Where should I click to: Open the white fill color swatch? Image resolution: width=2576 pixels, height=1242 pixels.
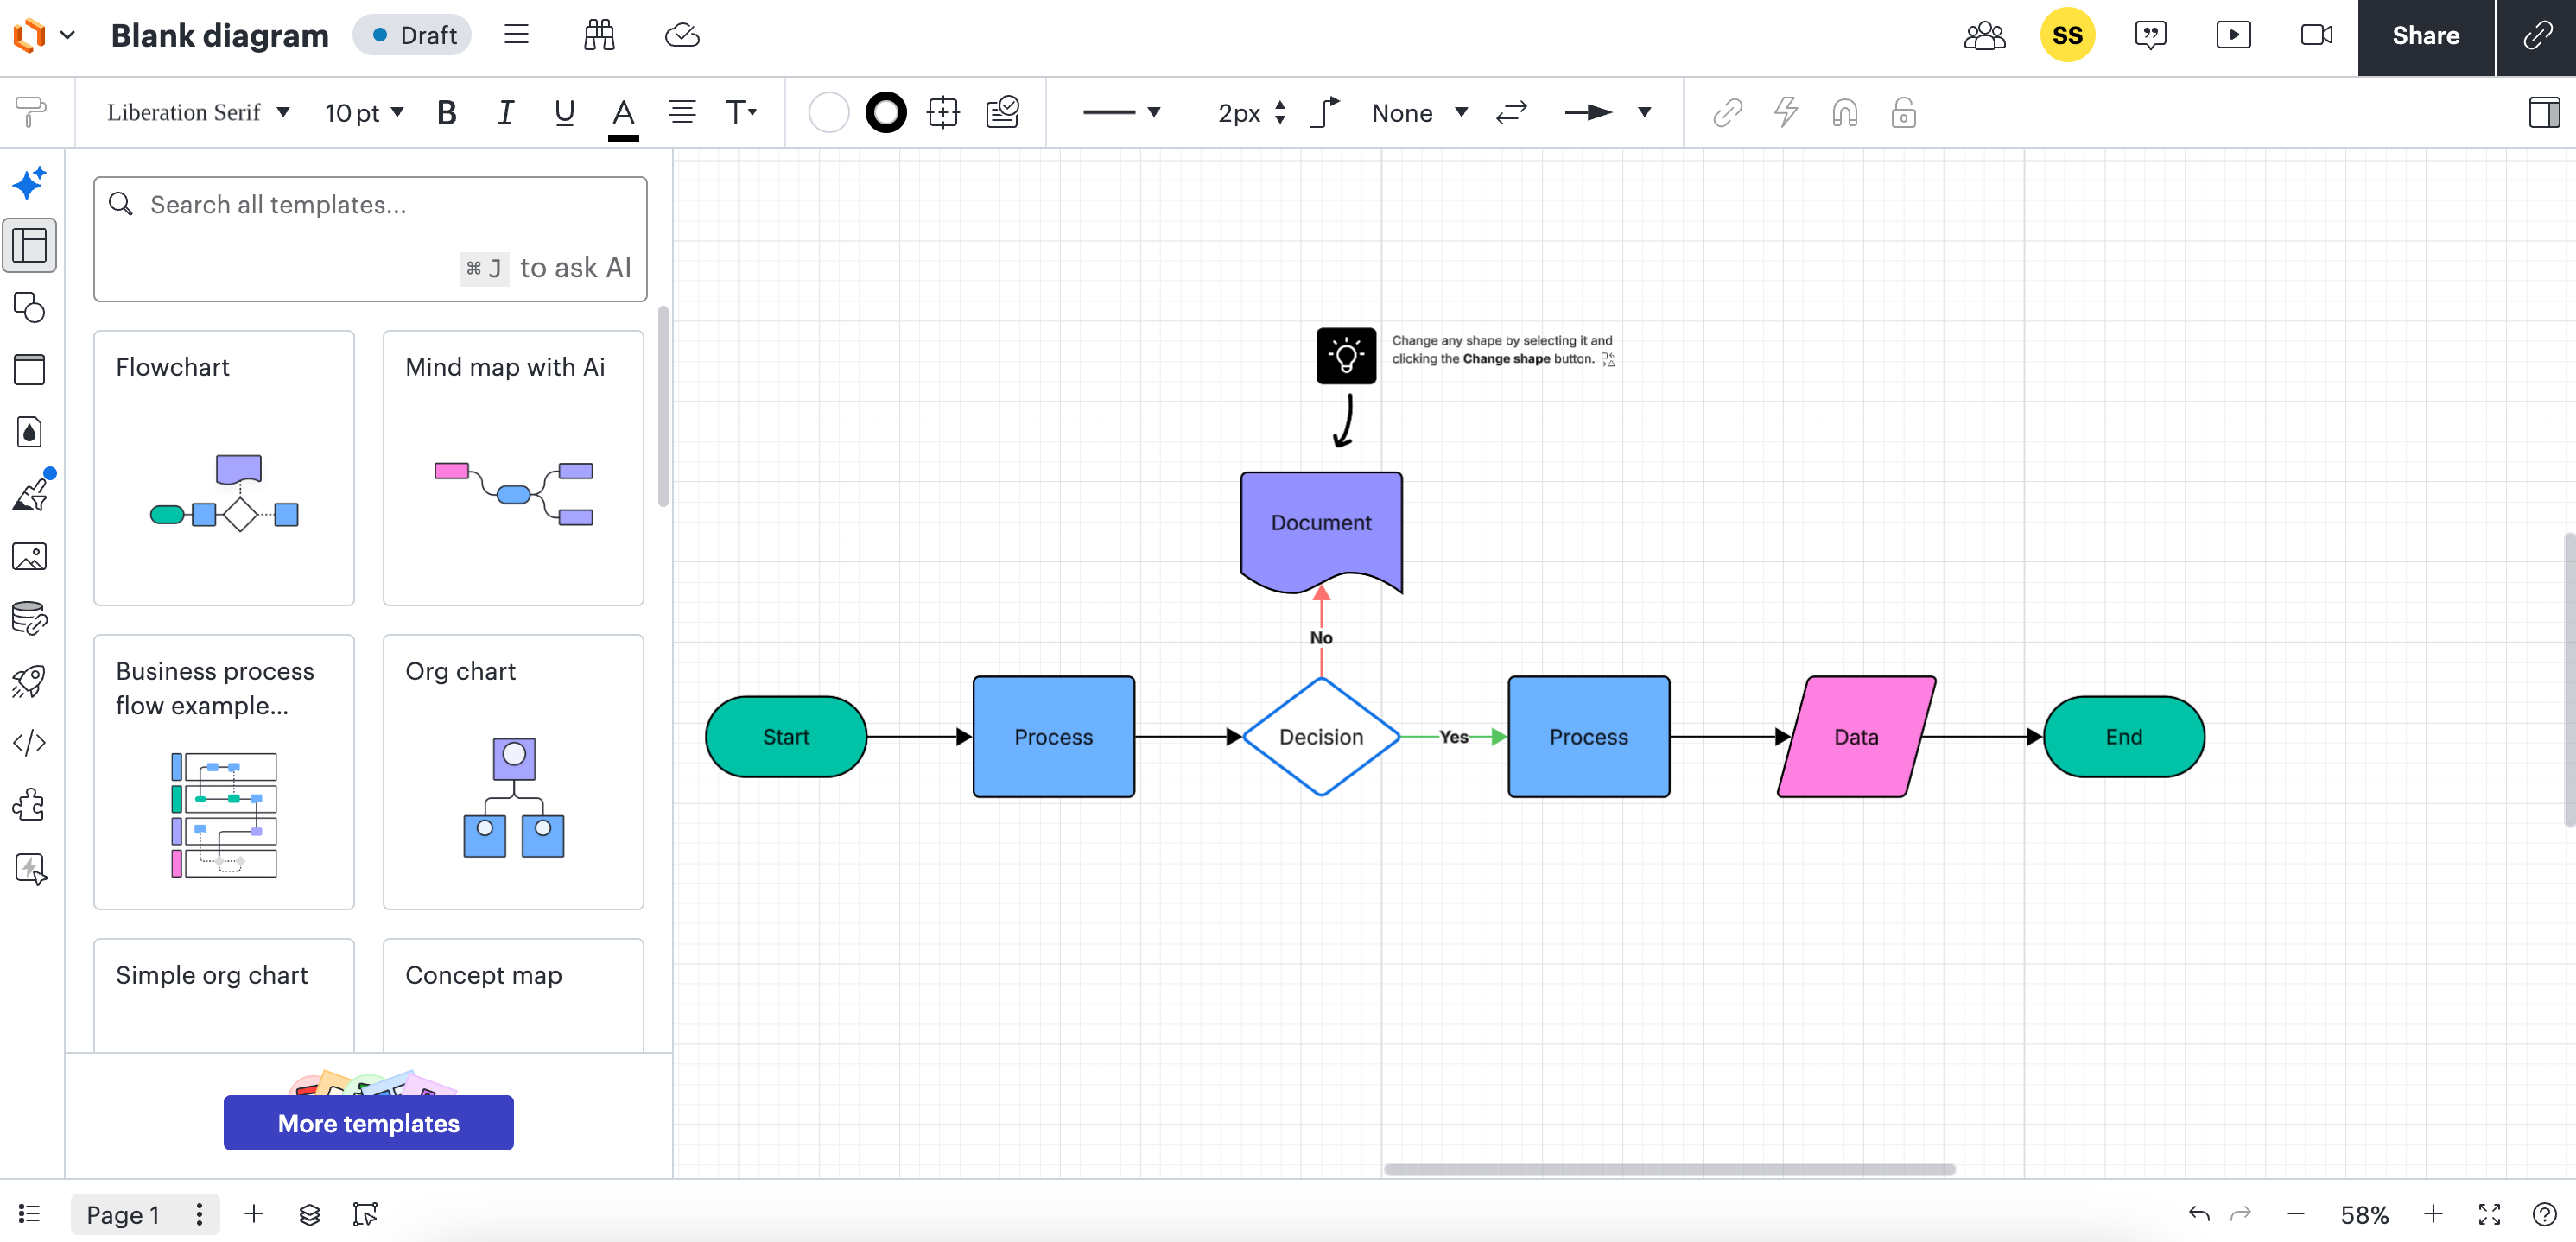point(828,113)
